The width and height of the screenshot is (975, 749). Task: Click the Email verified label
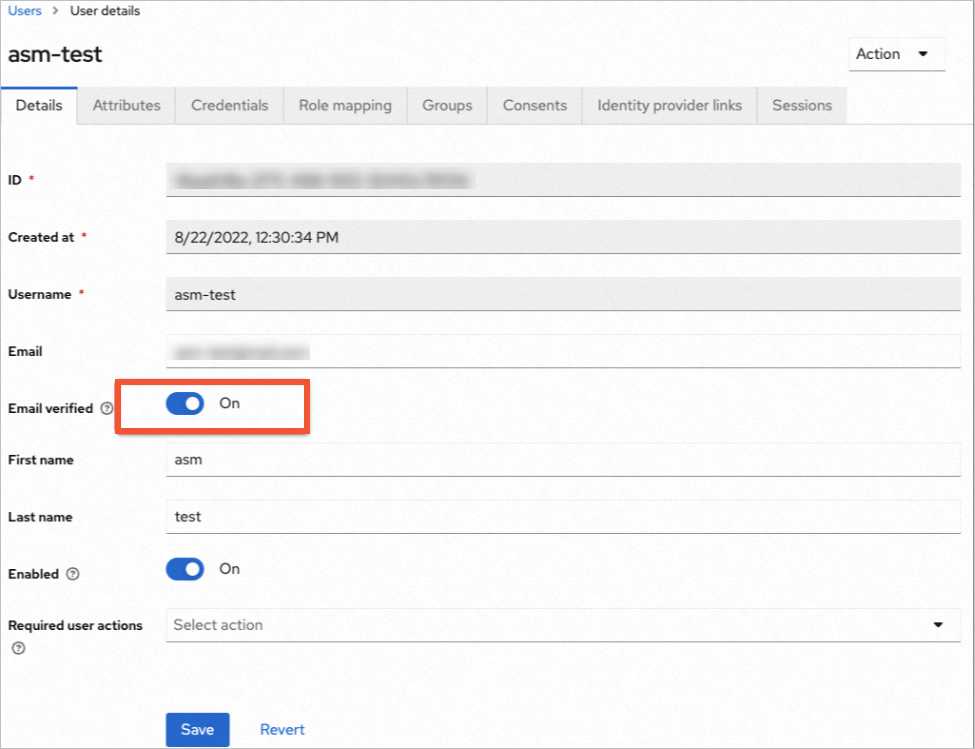coord(50,408)
